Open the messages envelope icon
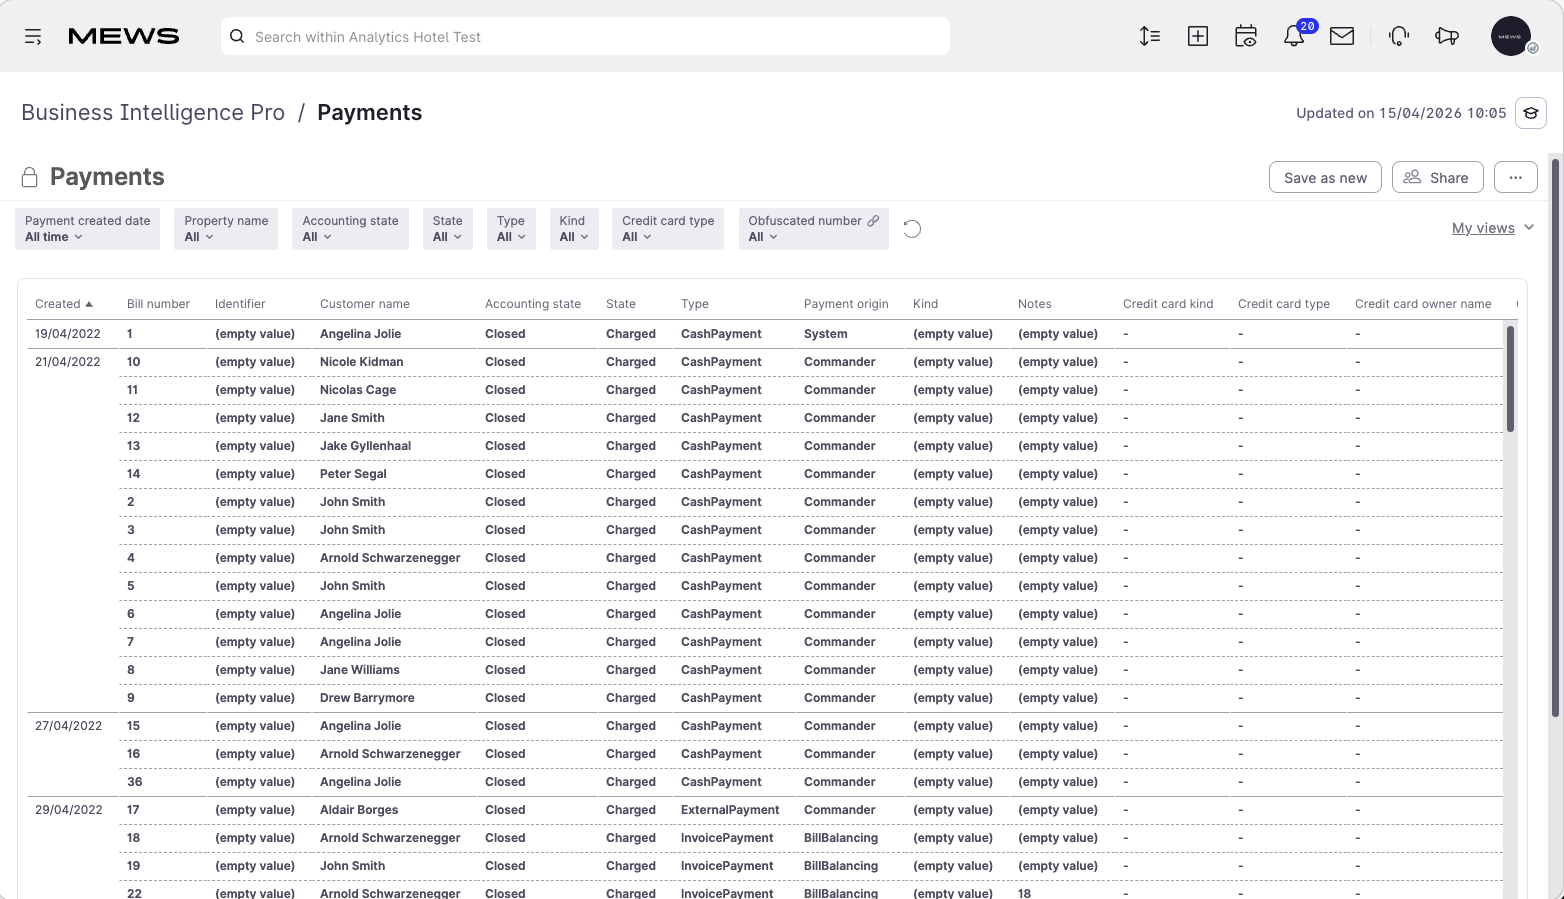 coord(1342,37)
